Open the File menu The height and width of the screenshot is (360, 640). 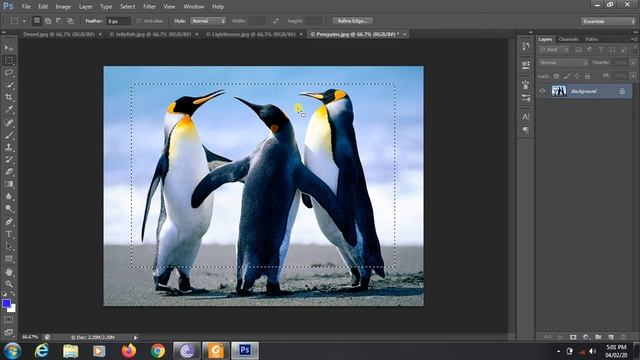tap(26, 7)
